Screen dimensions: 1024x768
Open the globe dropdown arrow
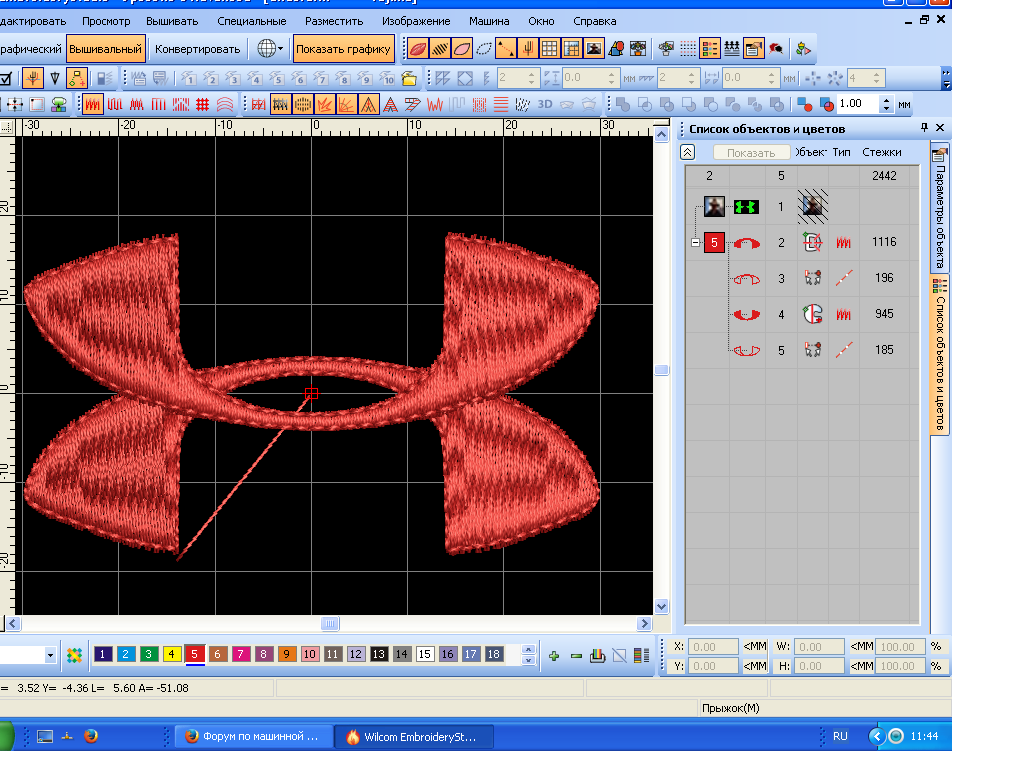281,48
